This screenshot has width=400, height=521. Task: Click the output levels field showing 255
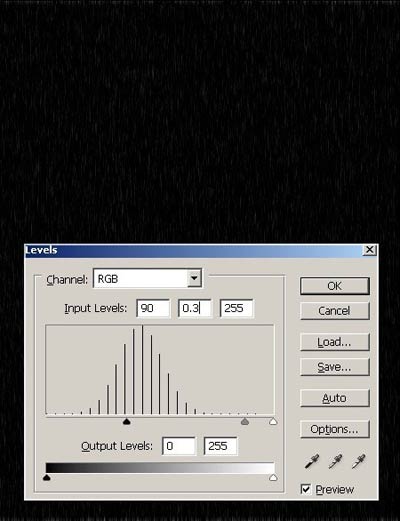[221, 446]
